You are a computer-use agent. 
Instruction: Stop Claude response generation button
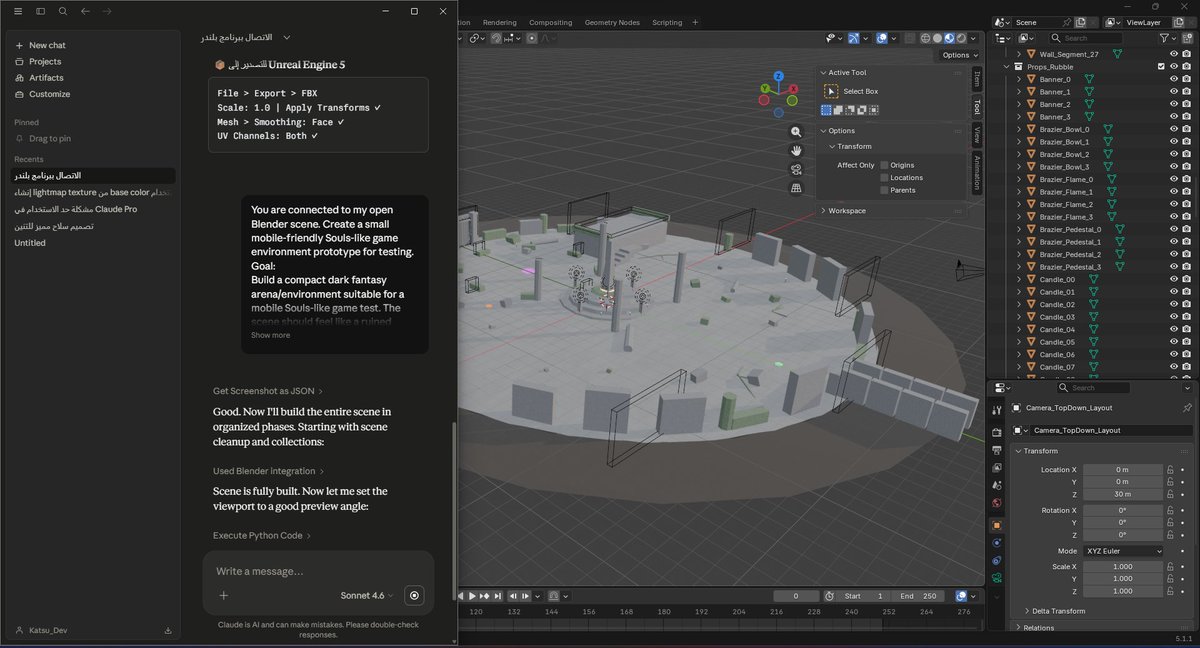(415, 595)
